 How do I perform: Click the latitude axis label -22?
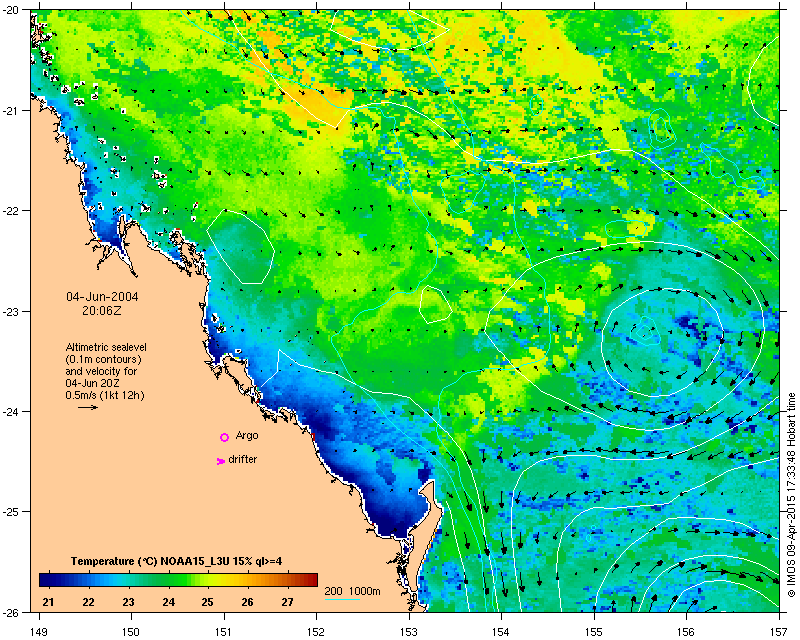point(11,211)
